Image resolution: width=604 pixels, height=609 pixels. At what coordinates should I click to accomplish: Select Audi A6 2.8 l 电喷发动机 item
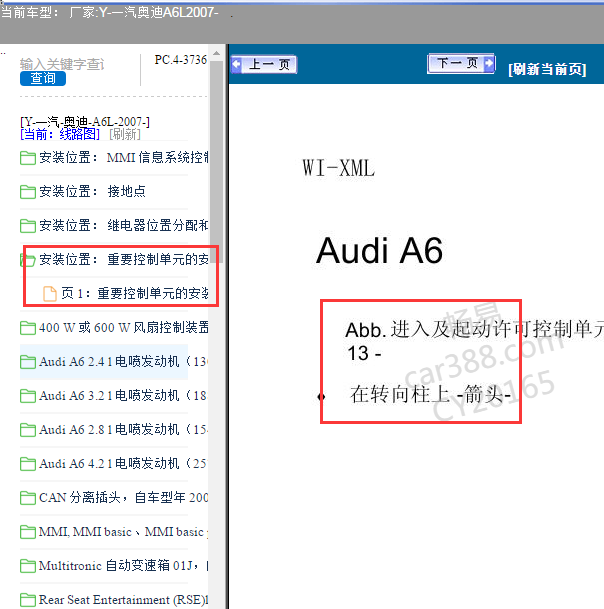point(124,430)
